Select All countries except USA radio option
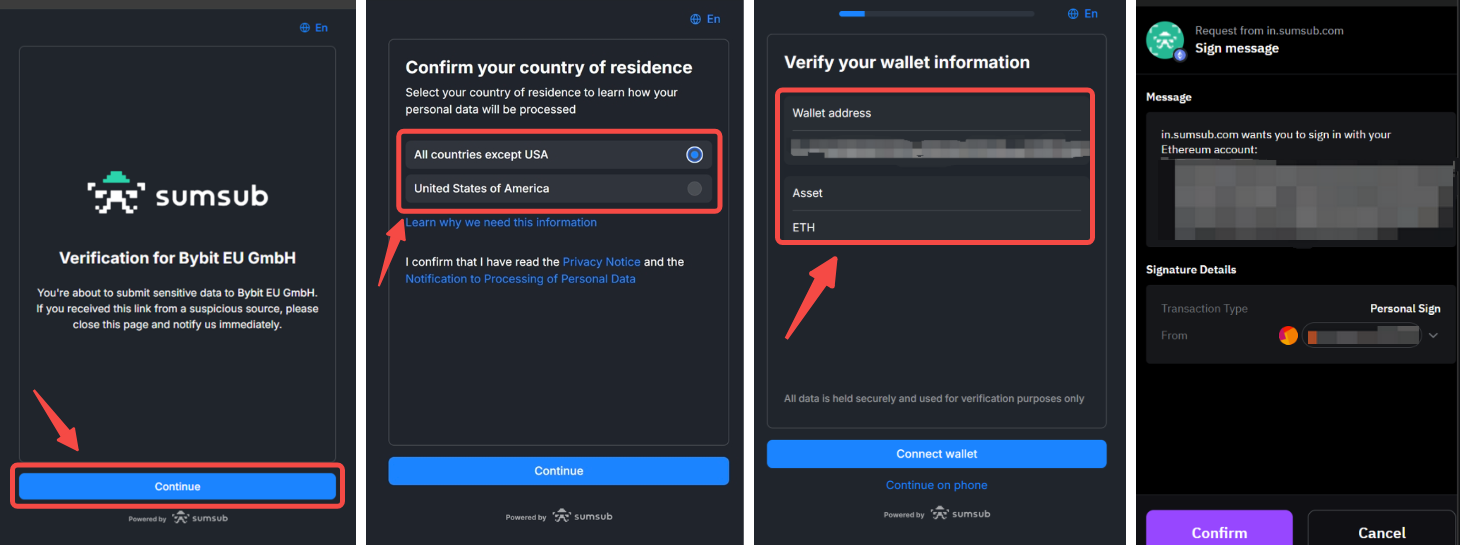The width and height of the screenshot is (1460, 545). pos(694,155)
